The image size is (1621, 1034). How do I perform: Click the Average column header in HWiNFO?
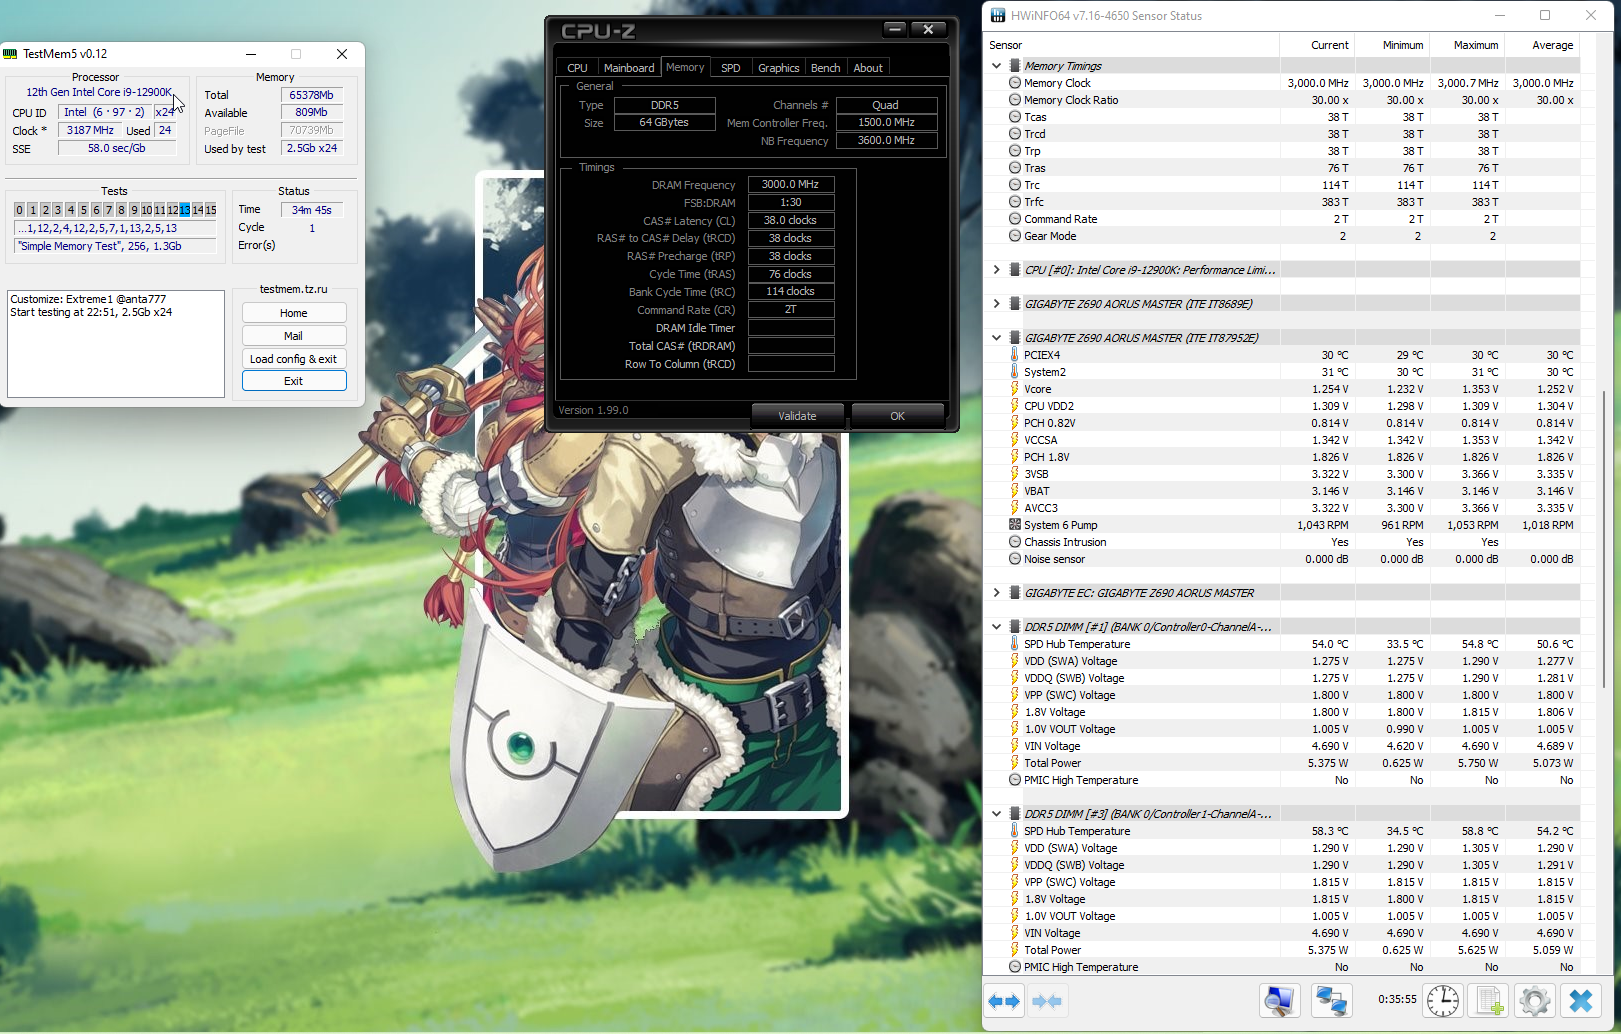point(1543,45)
